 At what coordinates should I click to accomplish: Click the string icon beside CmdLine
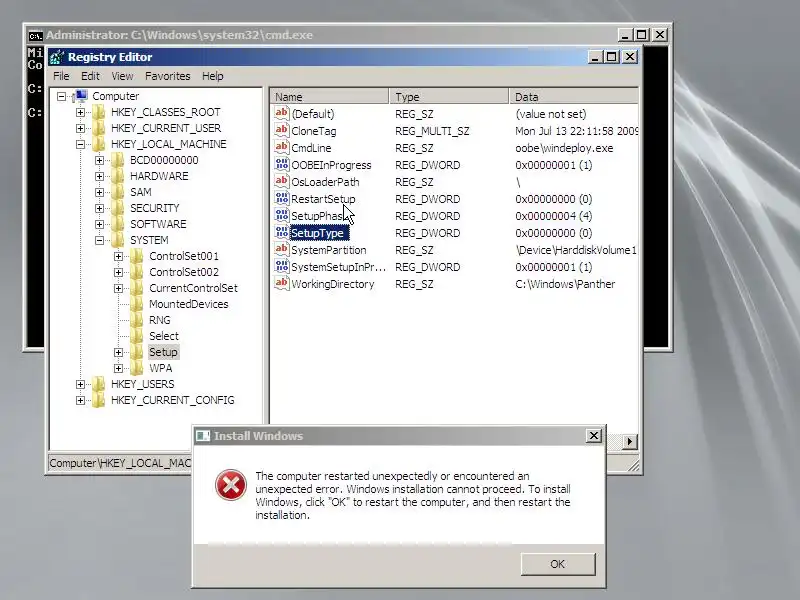click(282, 147)
